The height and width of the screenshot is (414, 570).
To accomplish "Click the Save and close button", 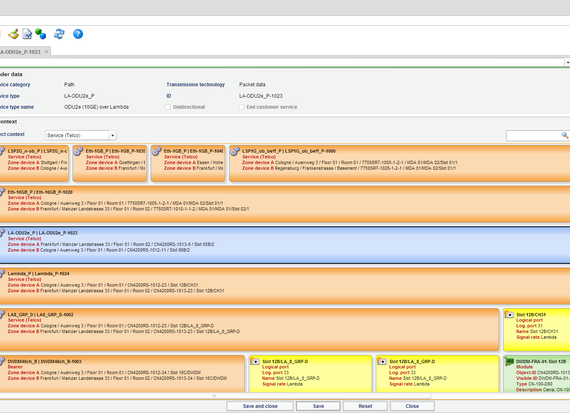I will (x=260, y=406).
